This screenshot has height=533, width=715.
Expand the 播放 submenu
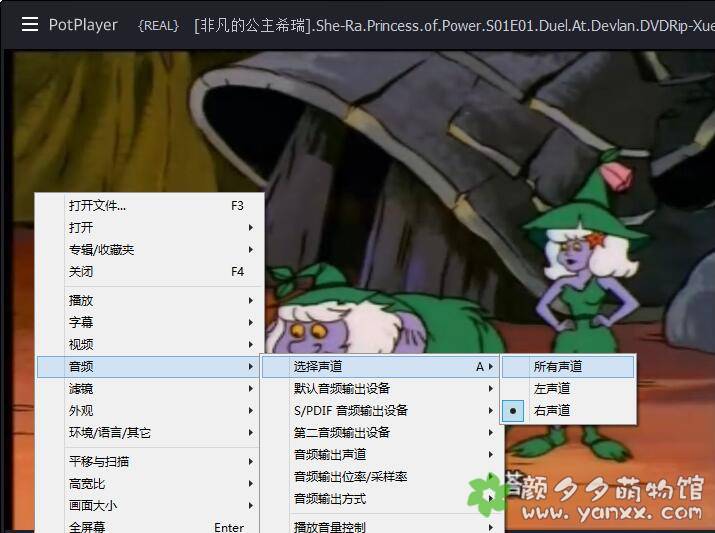click(150, 300)
